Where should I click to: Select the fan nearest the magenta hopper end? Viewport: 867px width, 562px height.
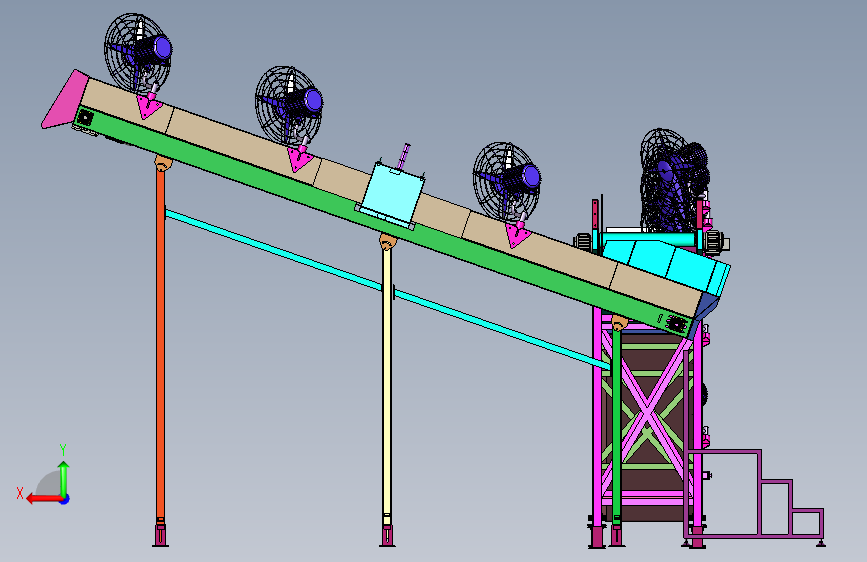(x=138, y=54)
